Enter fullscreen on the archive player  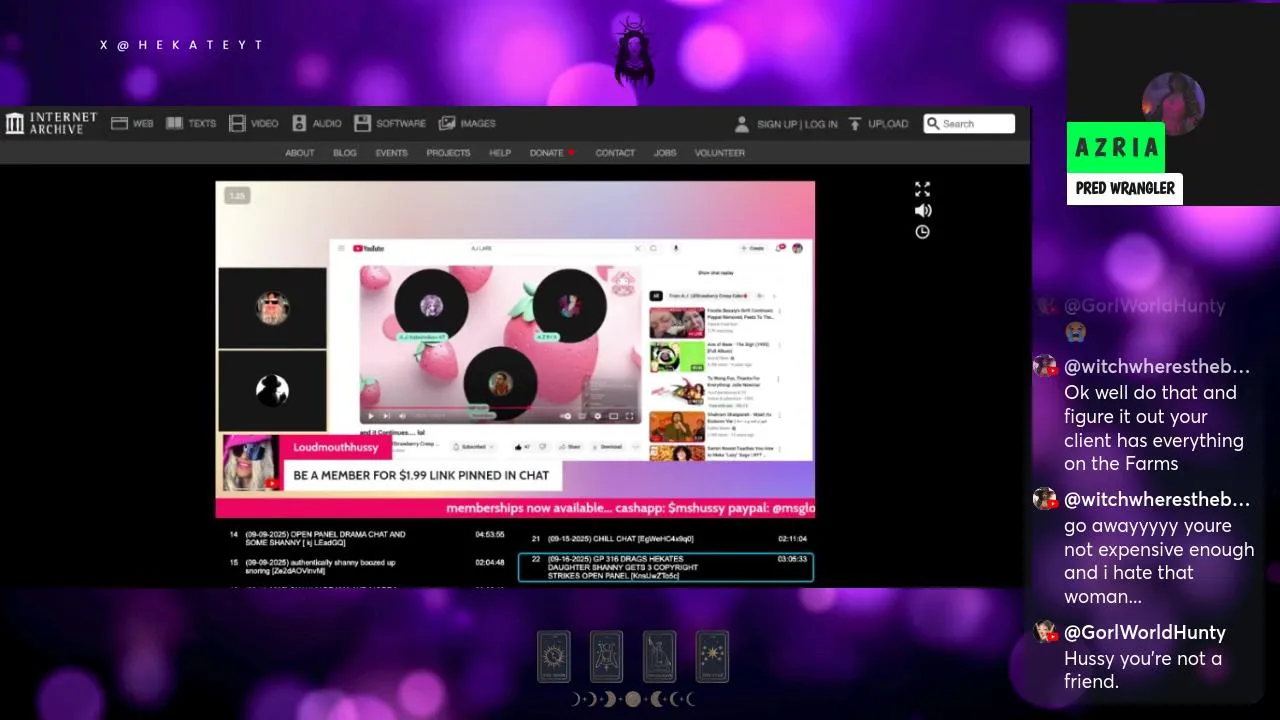pyautogui.click(x=922, y=189)
